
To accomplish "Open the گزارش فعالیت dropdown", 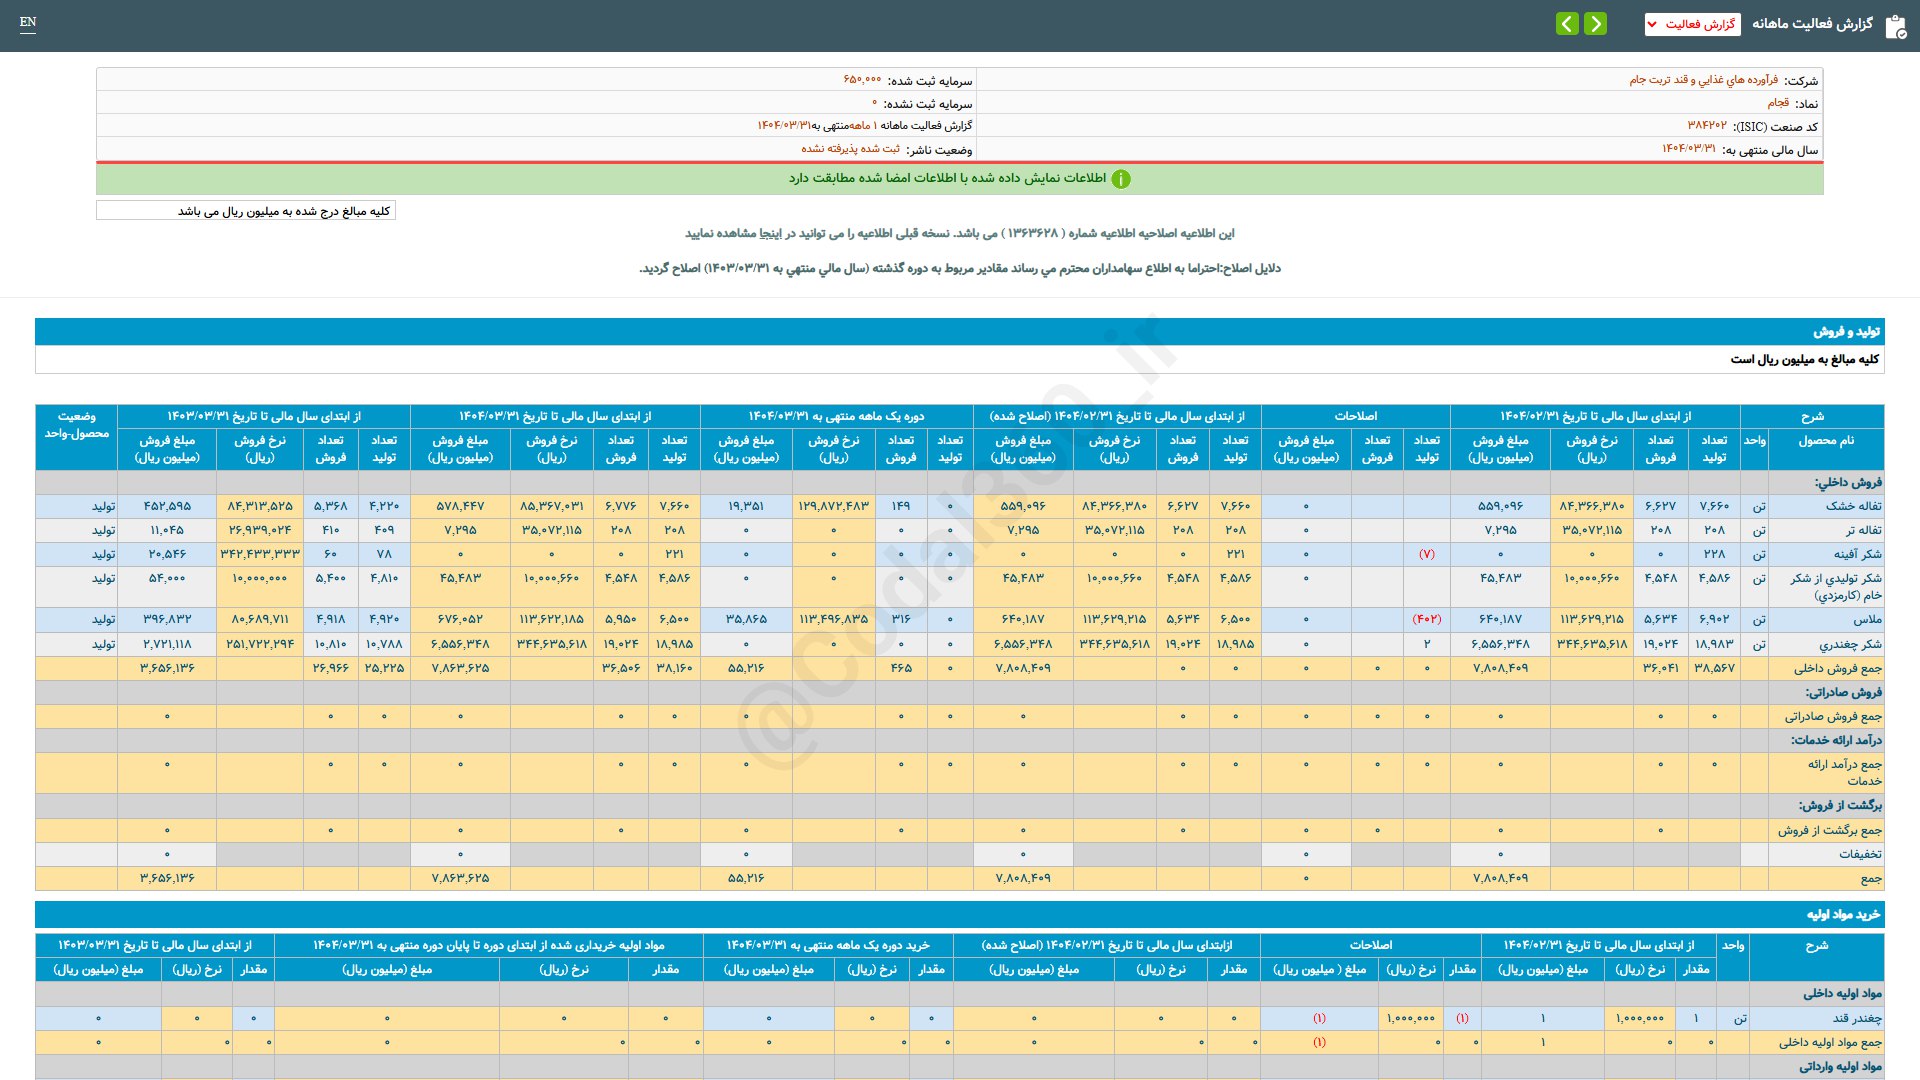I will coord(1692,24).
